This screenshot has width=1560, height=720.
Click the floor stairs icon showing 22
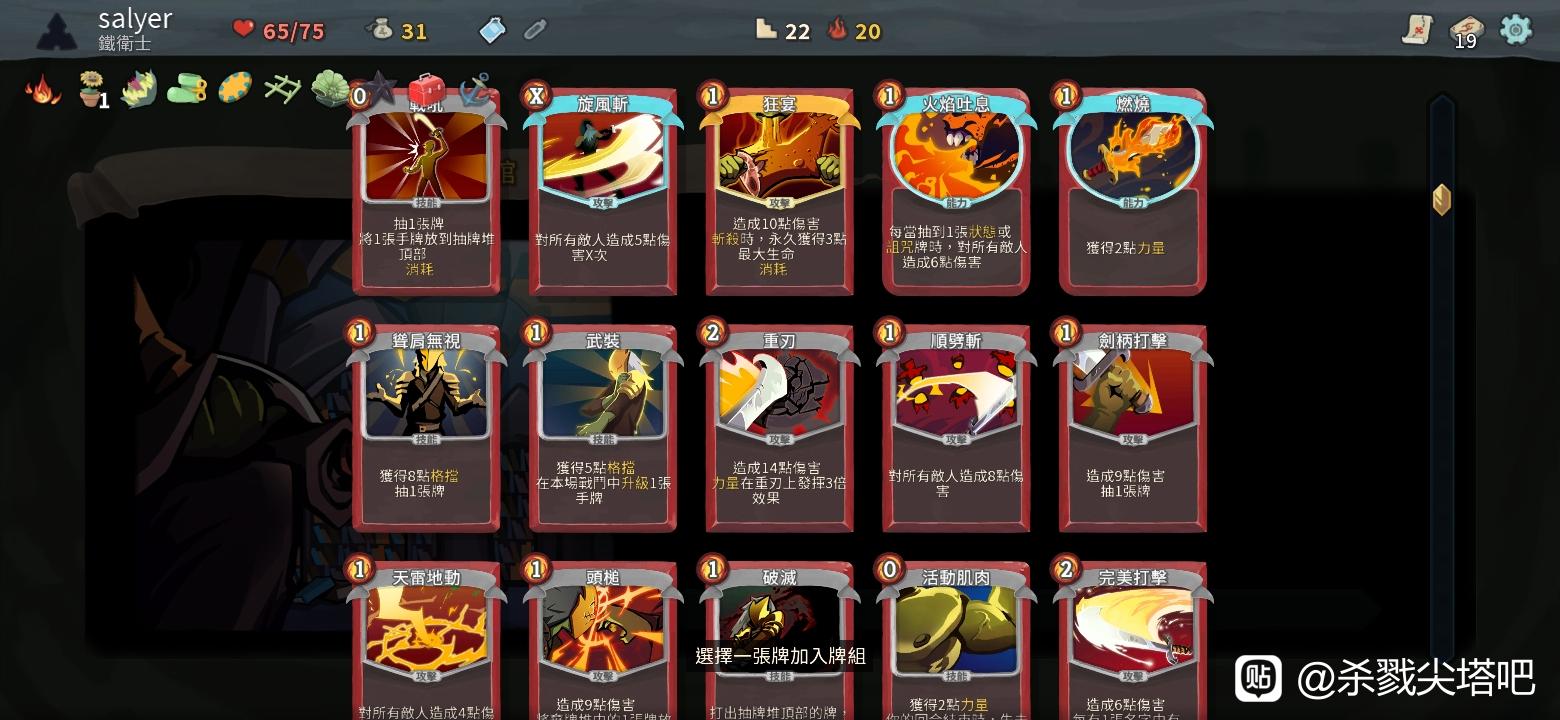[766, 30]
